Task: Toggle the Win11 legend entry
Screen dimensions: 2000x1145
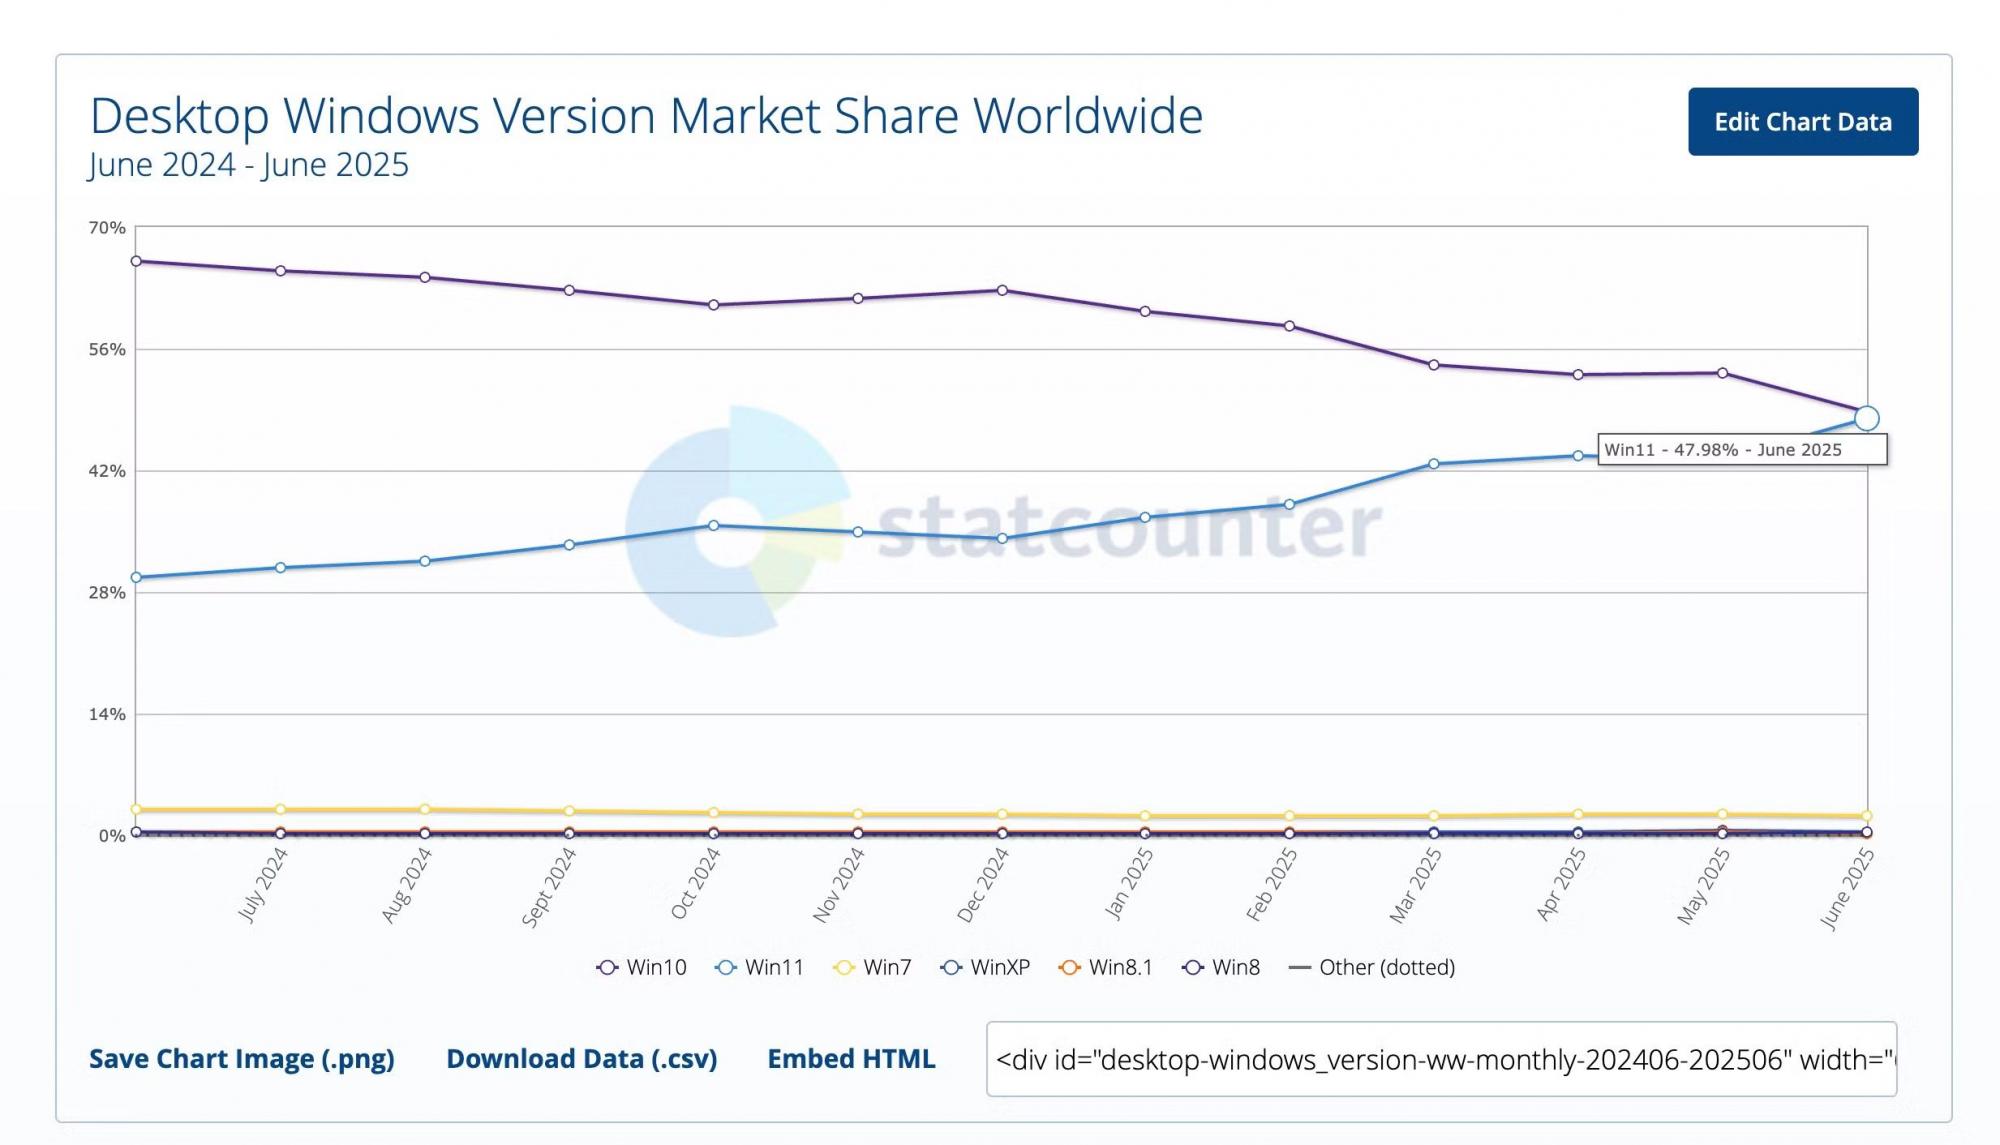Action: click(760, 967)
